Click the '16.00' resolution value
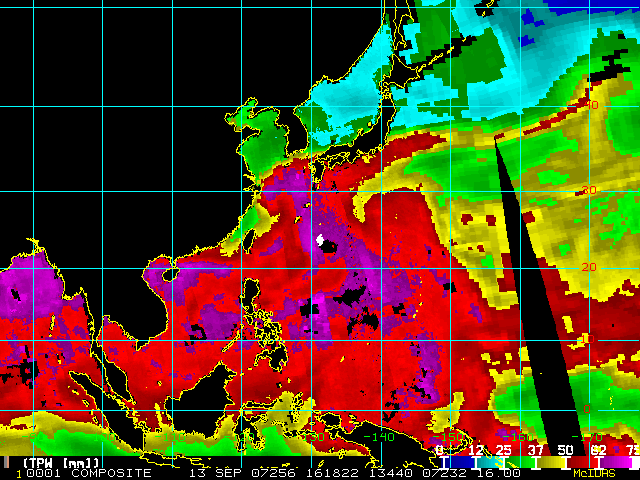This screenshot has height=480, width=640. (x=500, y=473)
